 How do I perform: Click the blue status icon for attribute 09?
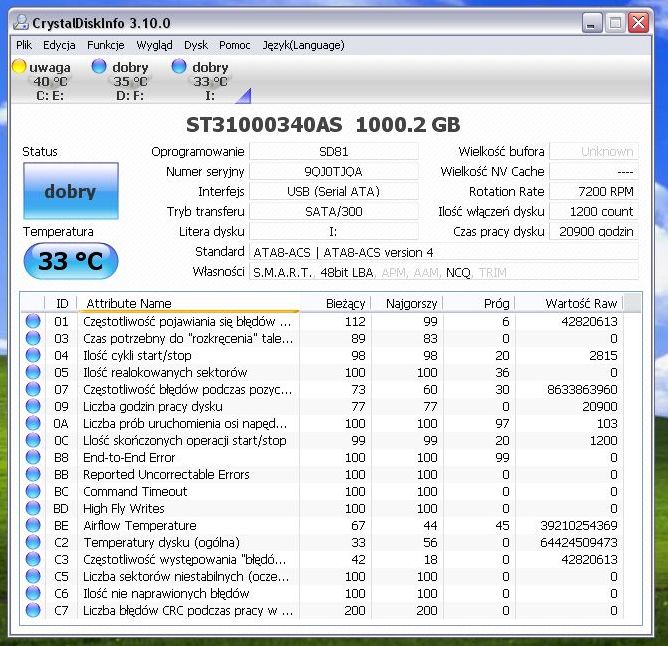pos(33,407)
